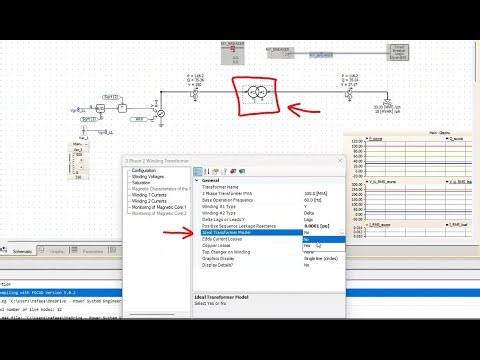Open the Saturation page in the tree
Image resolution: width=480 pixels, height=360 pixels.
coord(141,183)
